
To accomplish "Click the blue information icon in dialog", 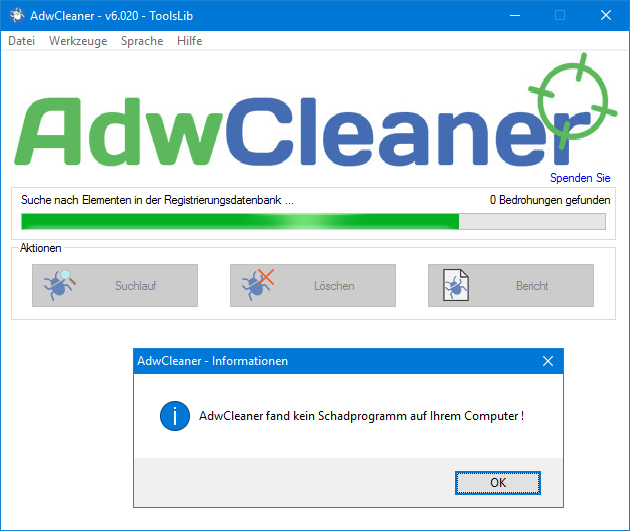I will pyautogui.click(x=175, y=416).
